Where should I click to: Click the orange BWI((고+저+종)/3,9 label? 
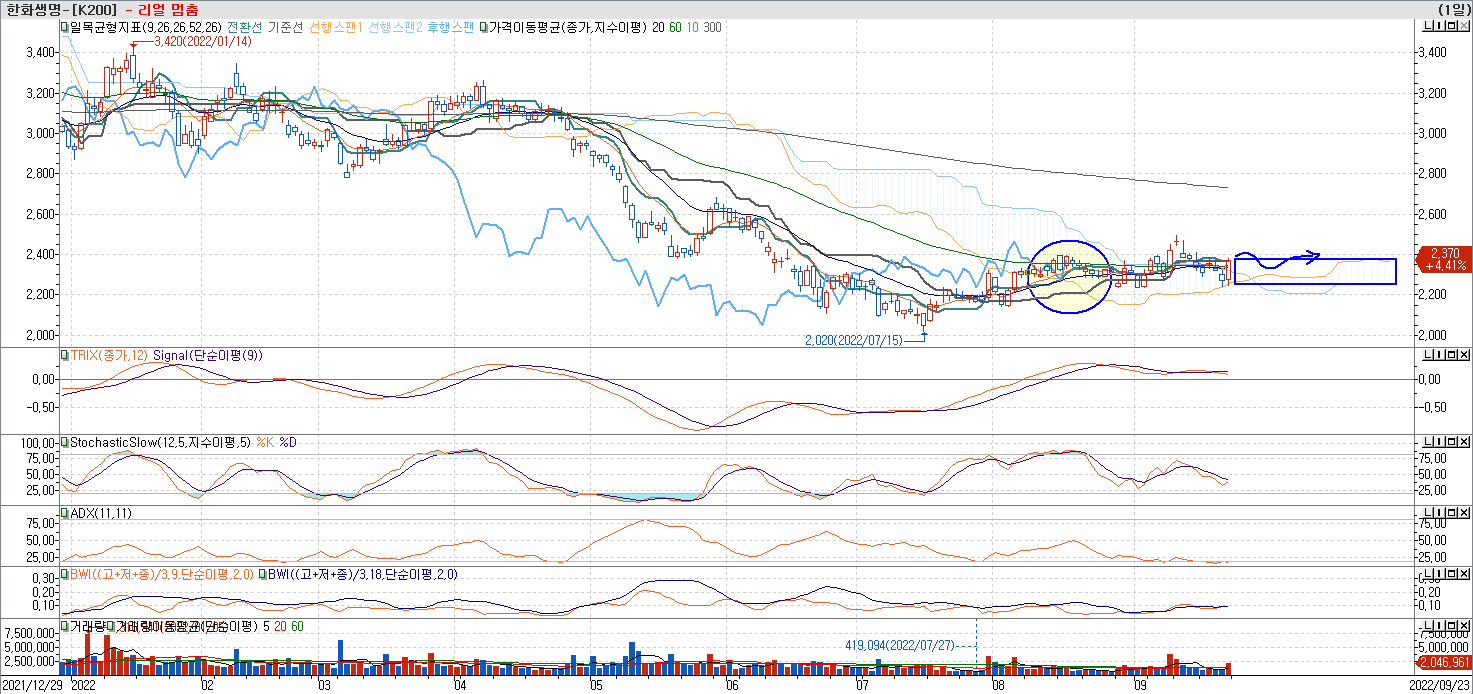[x=161, y=575]
